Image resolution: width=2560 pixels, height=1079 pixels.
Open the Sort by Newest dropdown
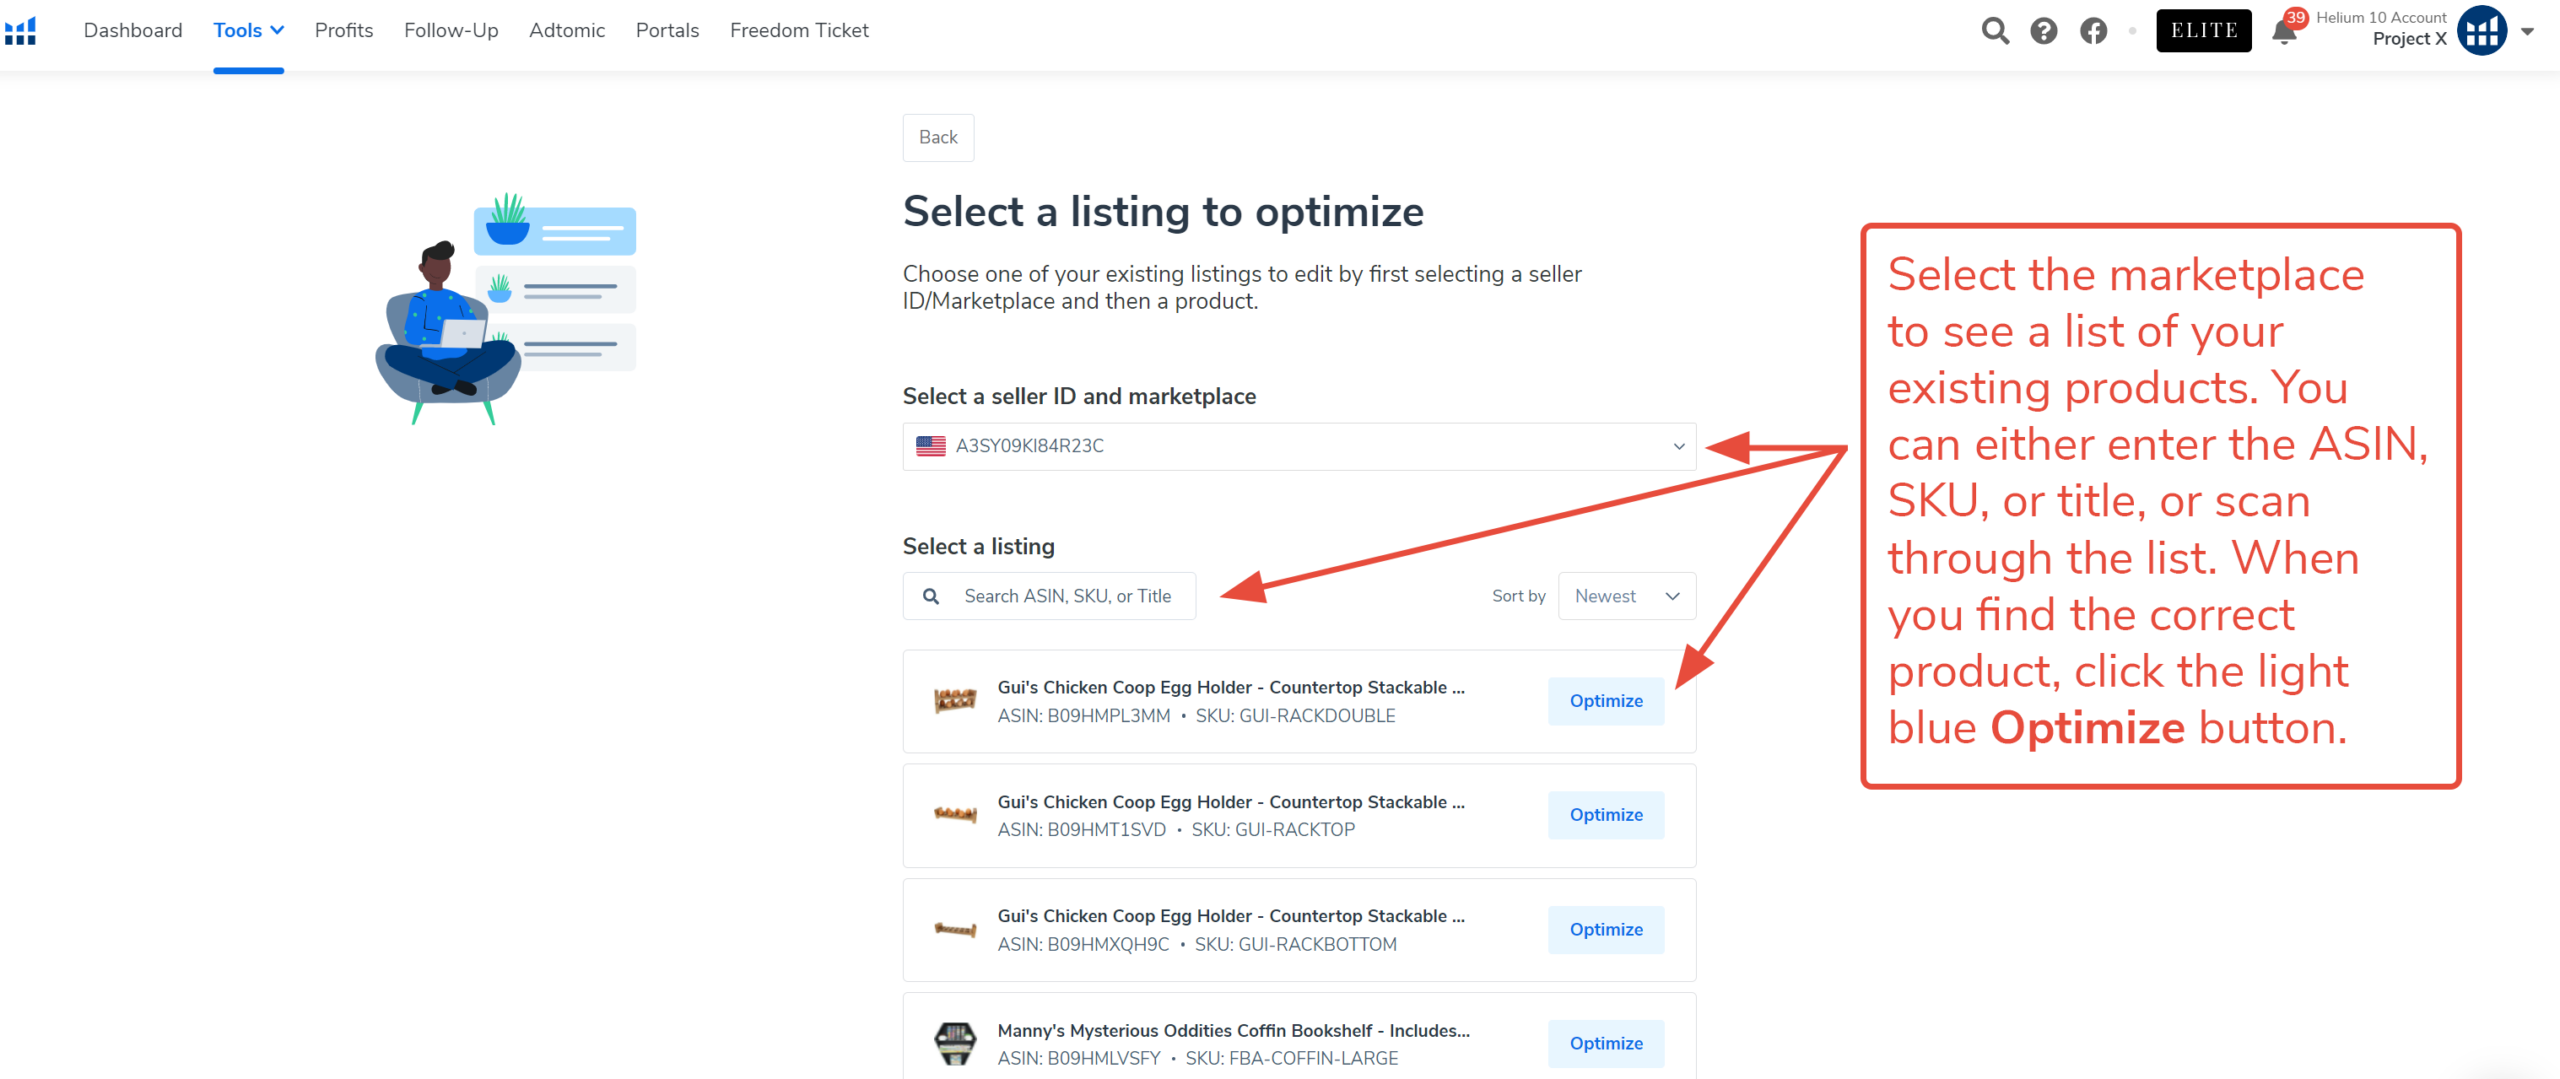click(x=1626, y=596)
